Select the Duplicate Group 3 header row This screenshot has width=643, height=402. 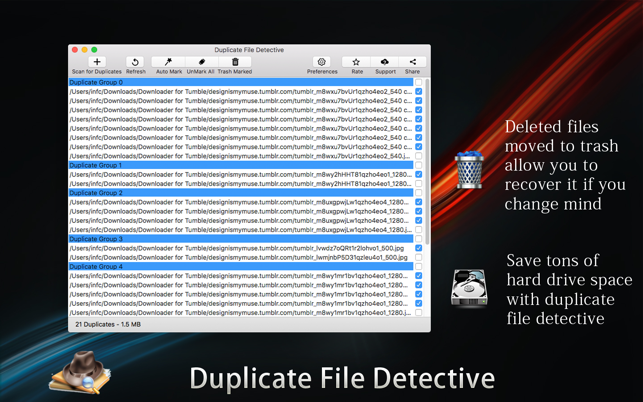(241, 239)
